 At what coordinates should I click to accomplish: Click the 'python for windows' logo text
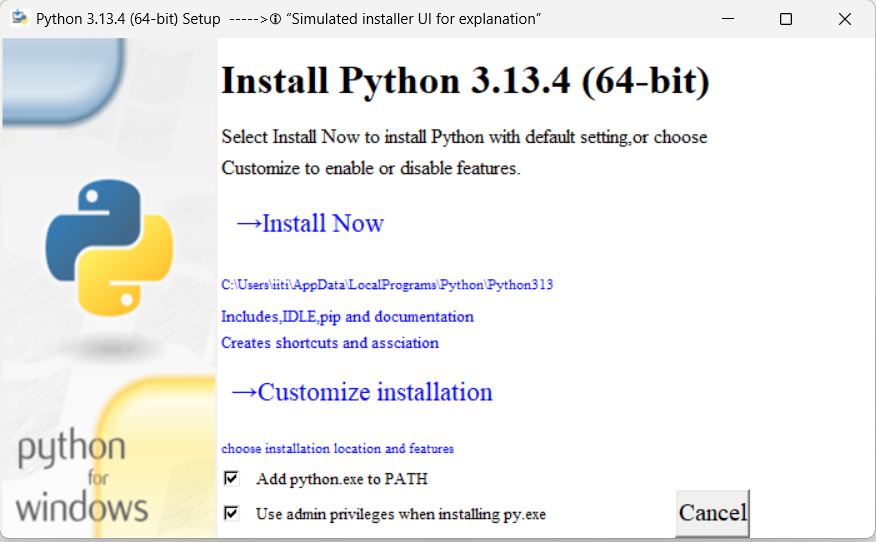coord(81,478)
